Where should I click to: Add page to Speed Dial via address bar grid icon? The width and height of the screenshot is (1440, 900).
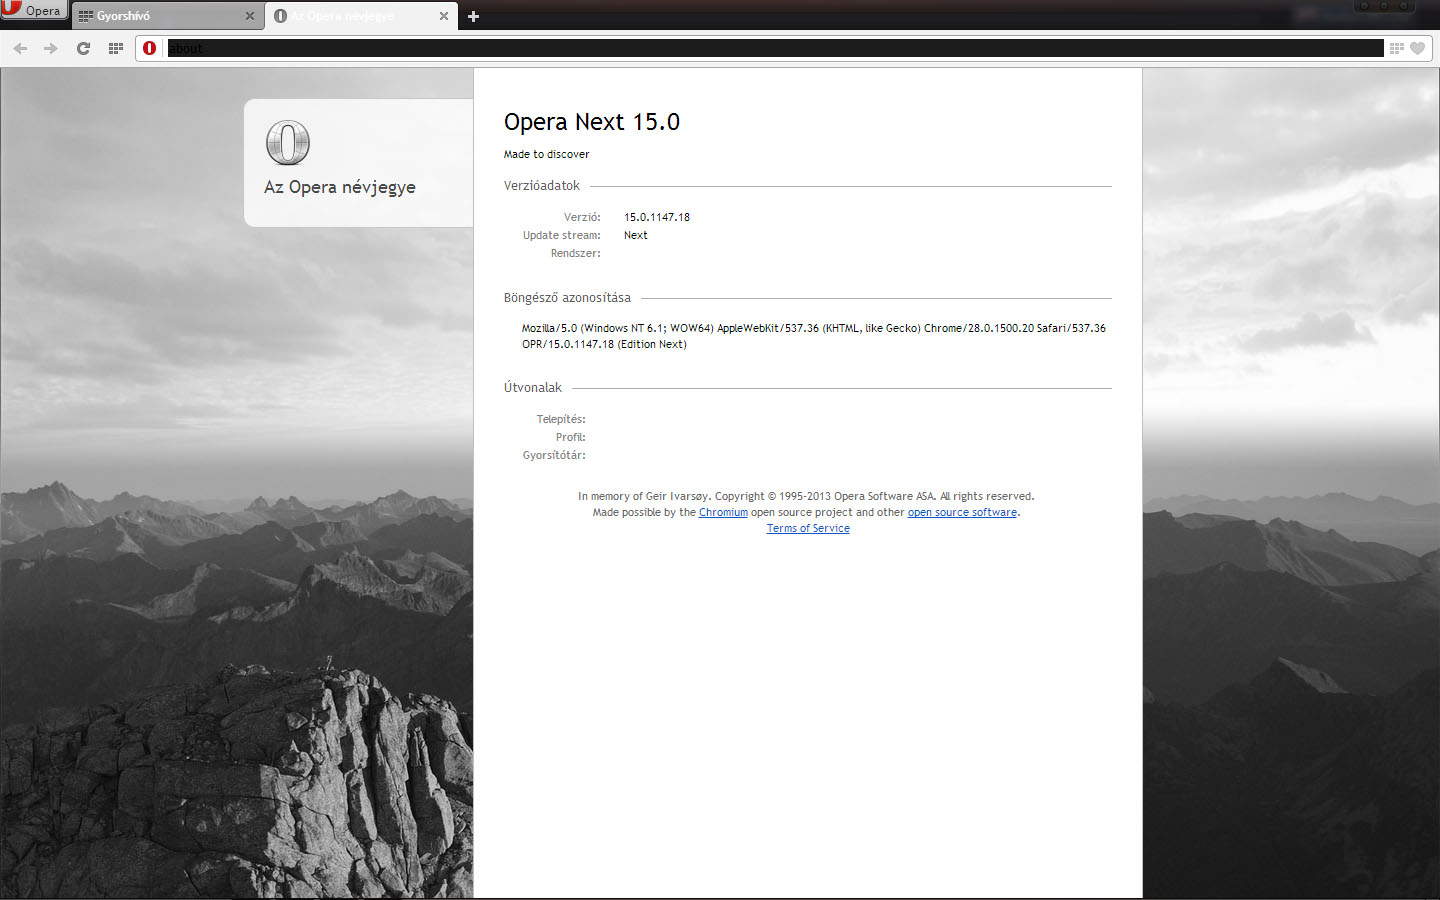pyautogui.click(x=1397, y=48)
